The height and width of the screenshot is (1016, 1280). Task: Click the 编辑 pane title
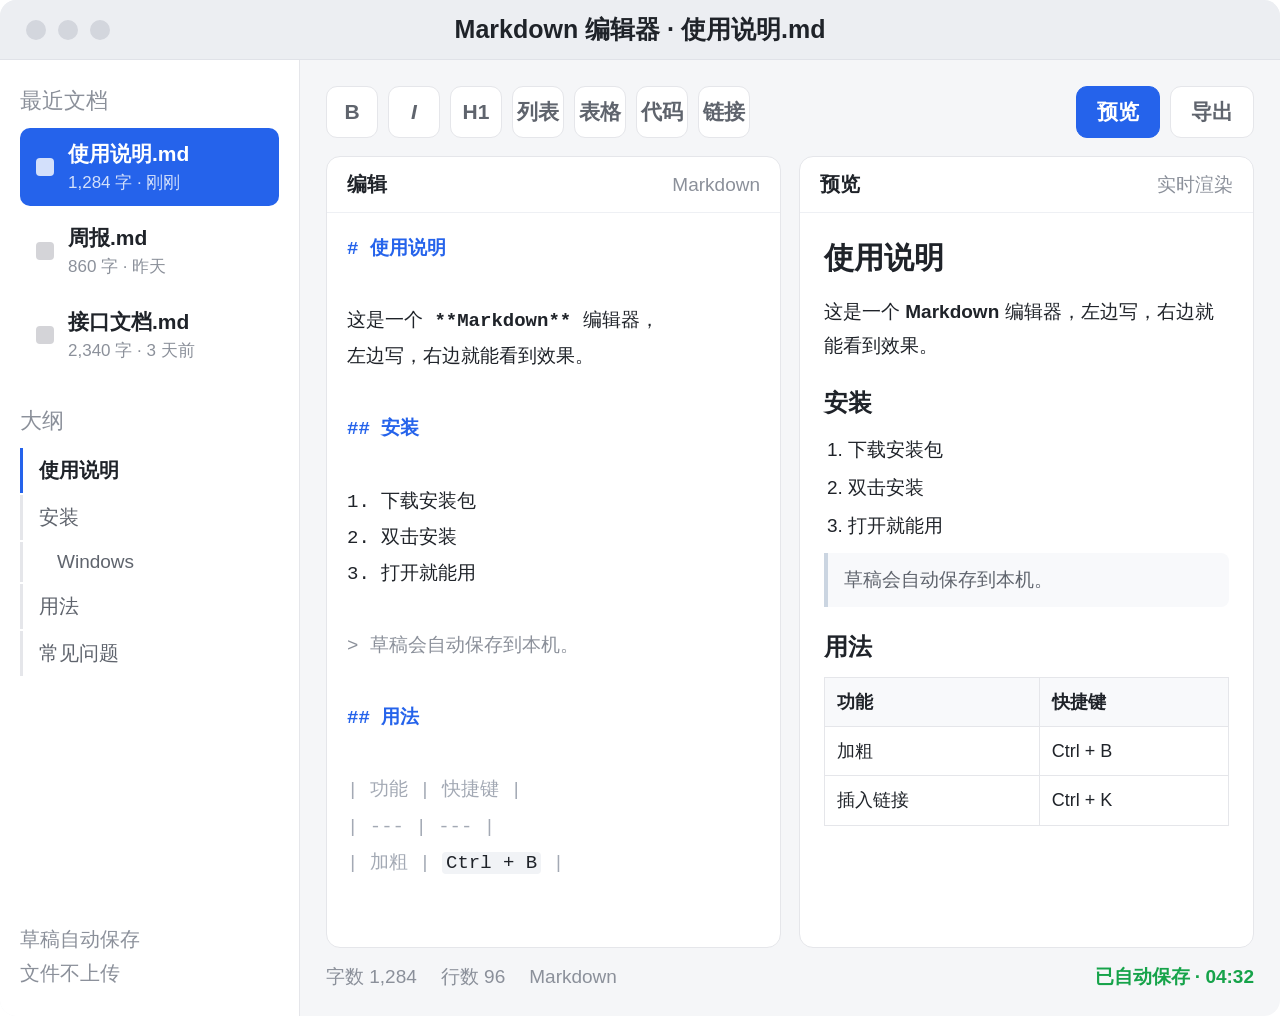[x=367, y=184]
